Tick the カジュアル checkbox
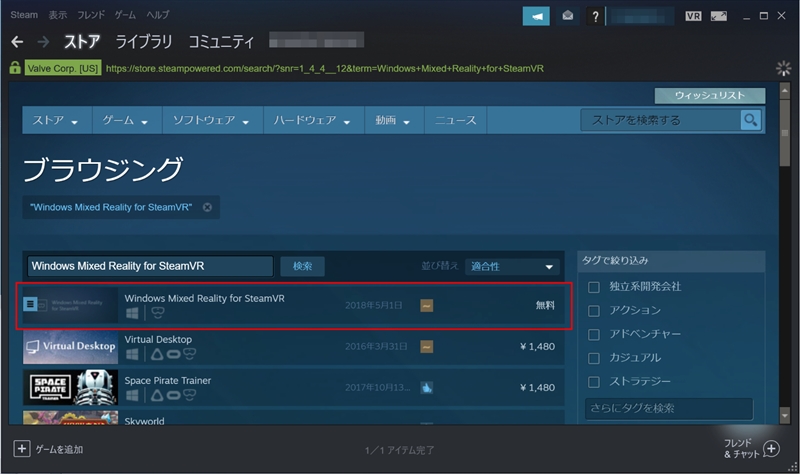800x474 pixels. (x=594, y=357)
